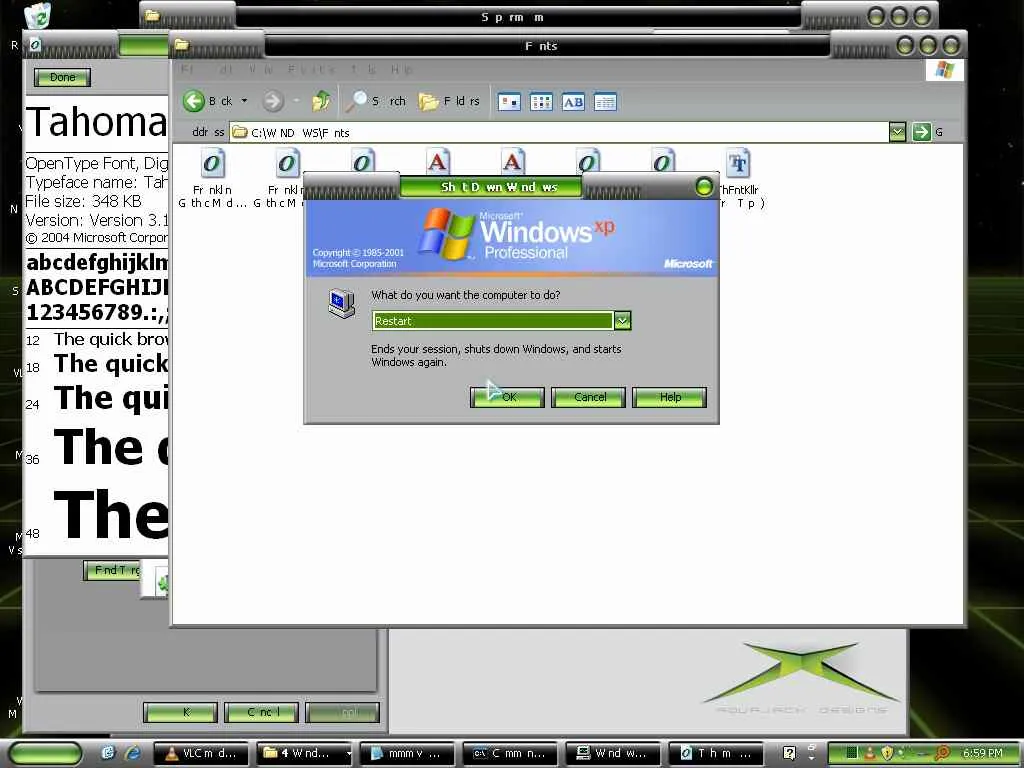This screenshot has width=1024, height=768.
Task: Switch Fonts view to Large Icons
Action: tap(509, 102)
